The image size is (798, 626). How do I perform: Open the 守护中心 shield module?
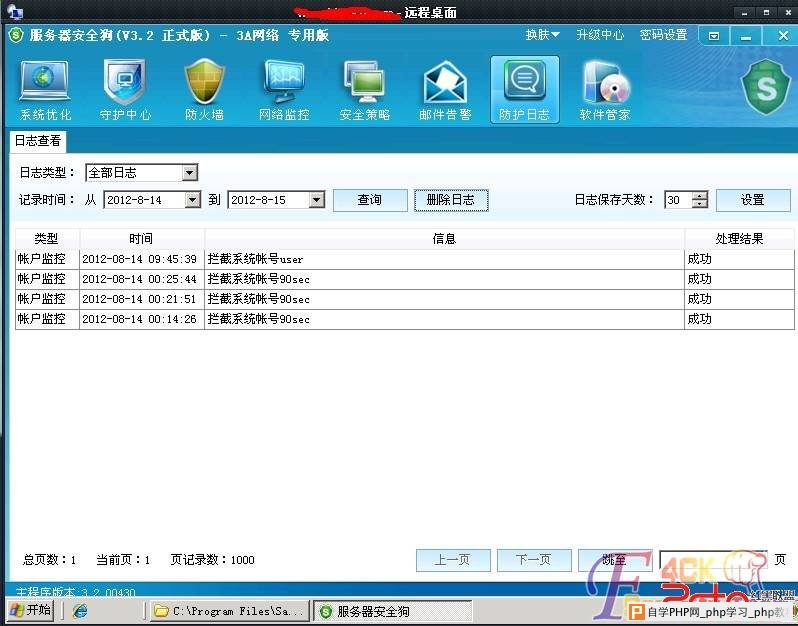pyautogui.click(x=125, y=91)
